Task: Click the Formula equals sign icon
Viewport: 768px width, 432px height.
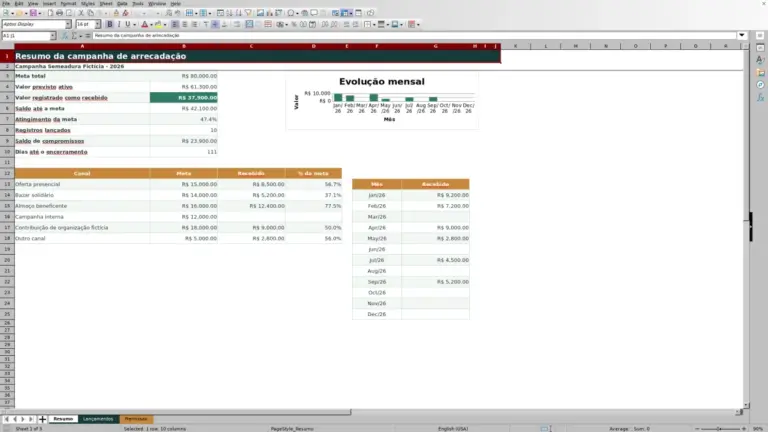Action: [88, 36]
